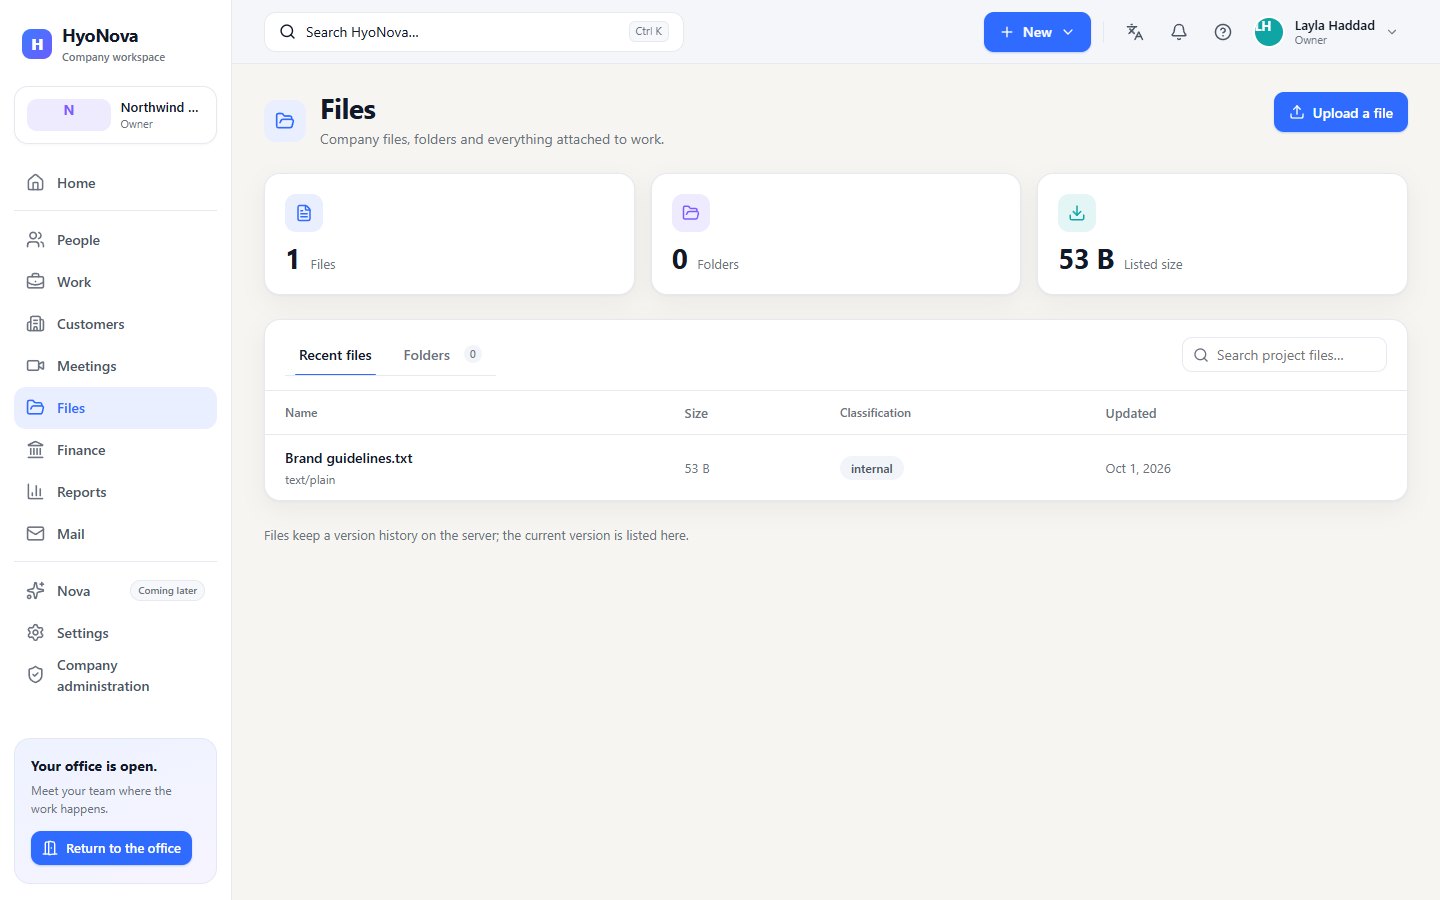1440x900 pixels.
Task: Click the download icon in Listed size card
Action: tap(1077, 213)
